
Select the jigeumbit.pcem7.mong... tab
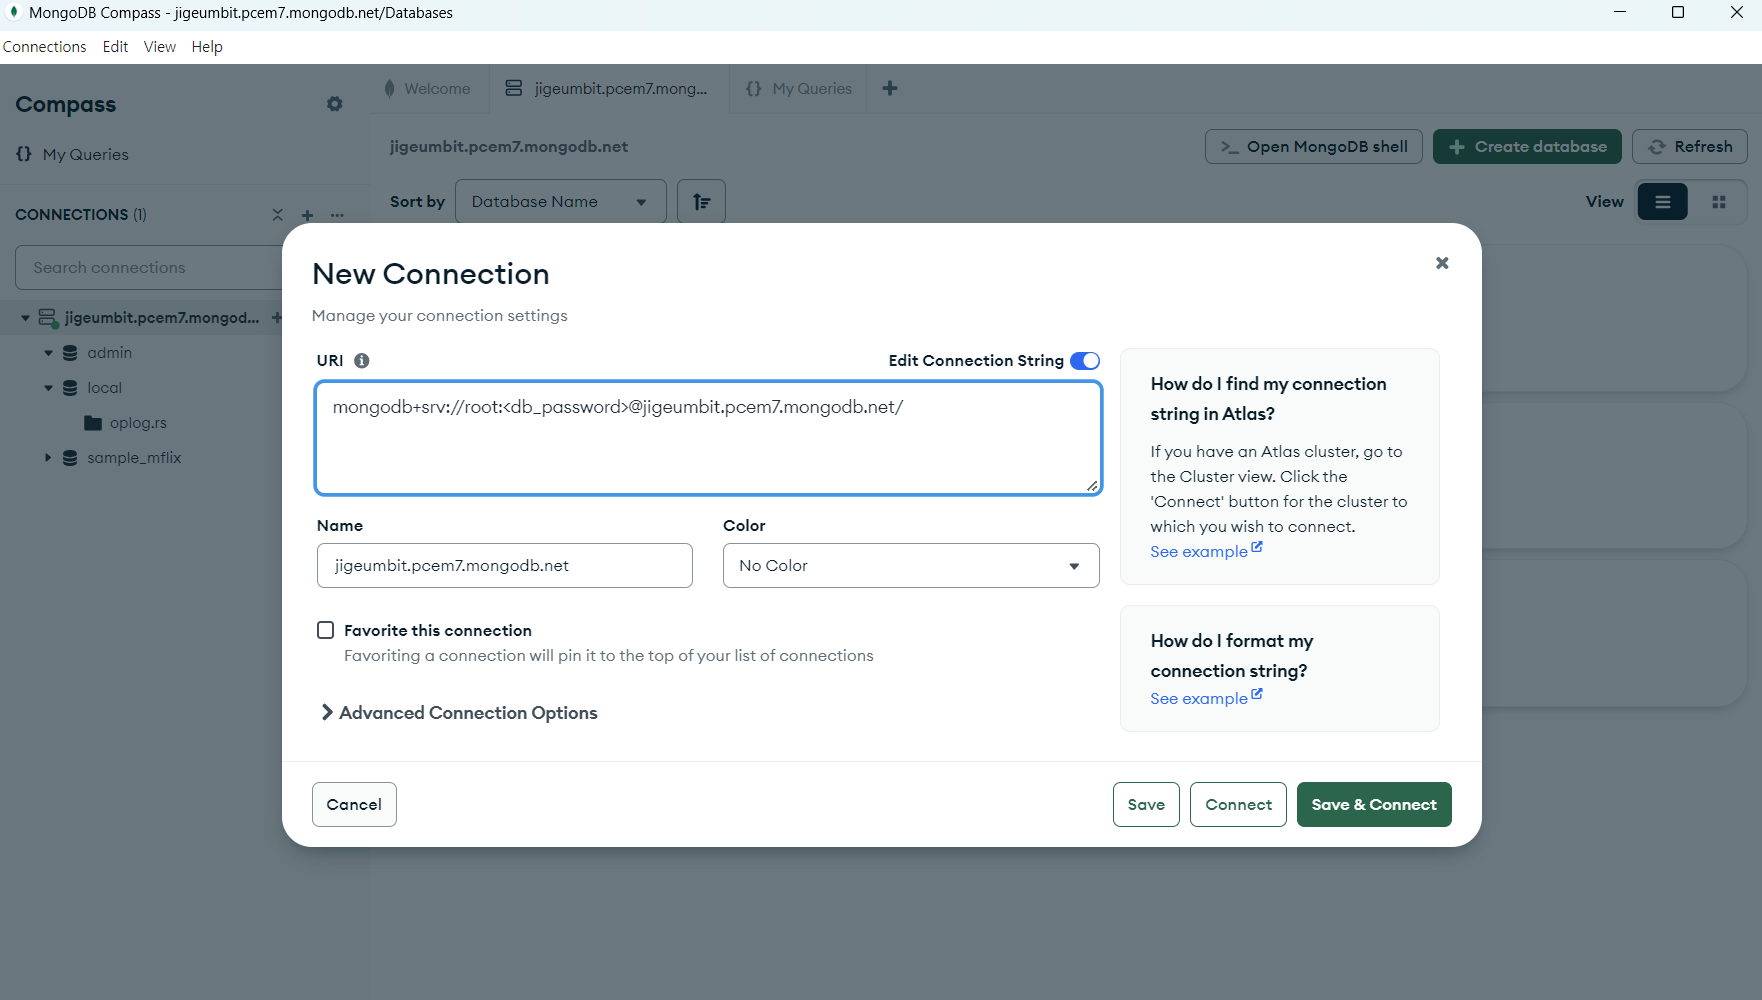coord(609,88)
